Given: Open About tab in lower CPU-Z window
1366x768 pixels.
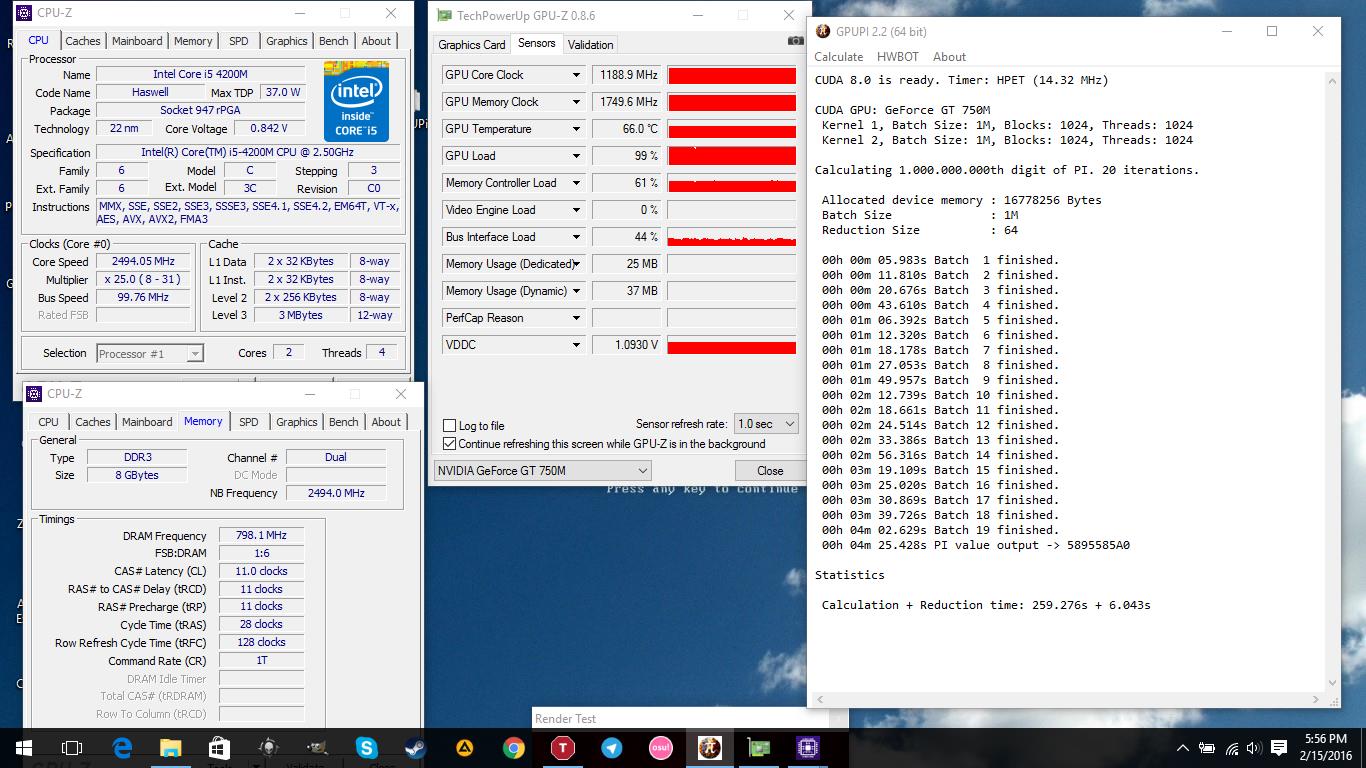Looking at the screenshot, I should (x=386, y=422).
